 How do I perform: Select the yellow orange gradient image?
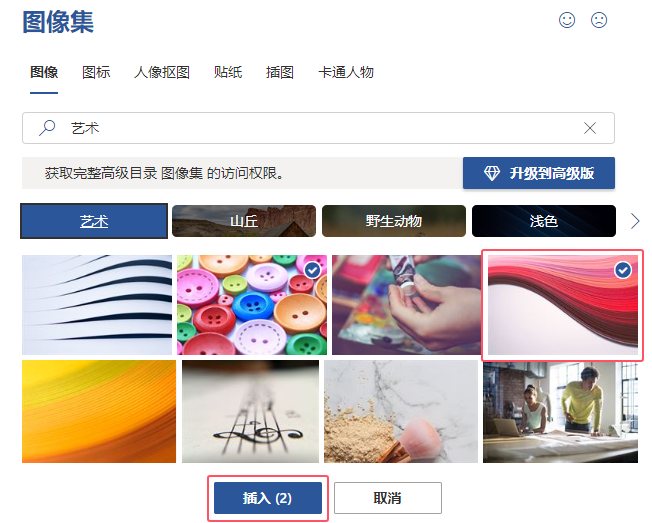click(99, 412)
